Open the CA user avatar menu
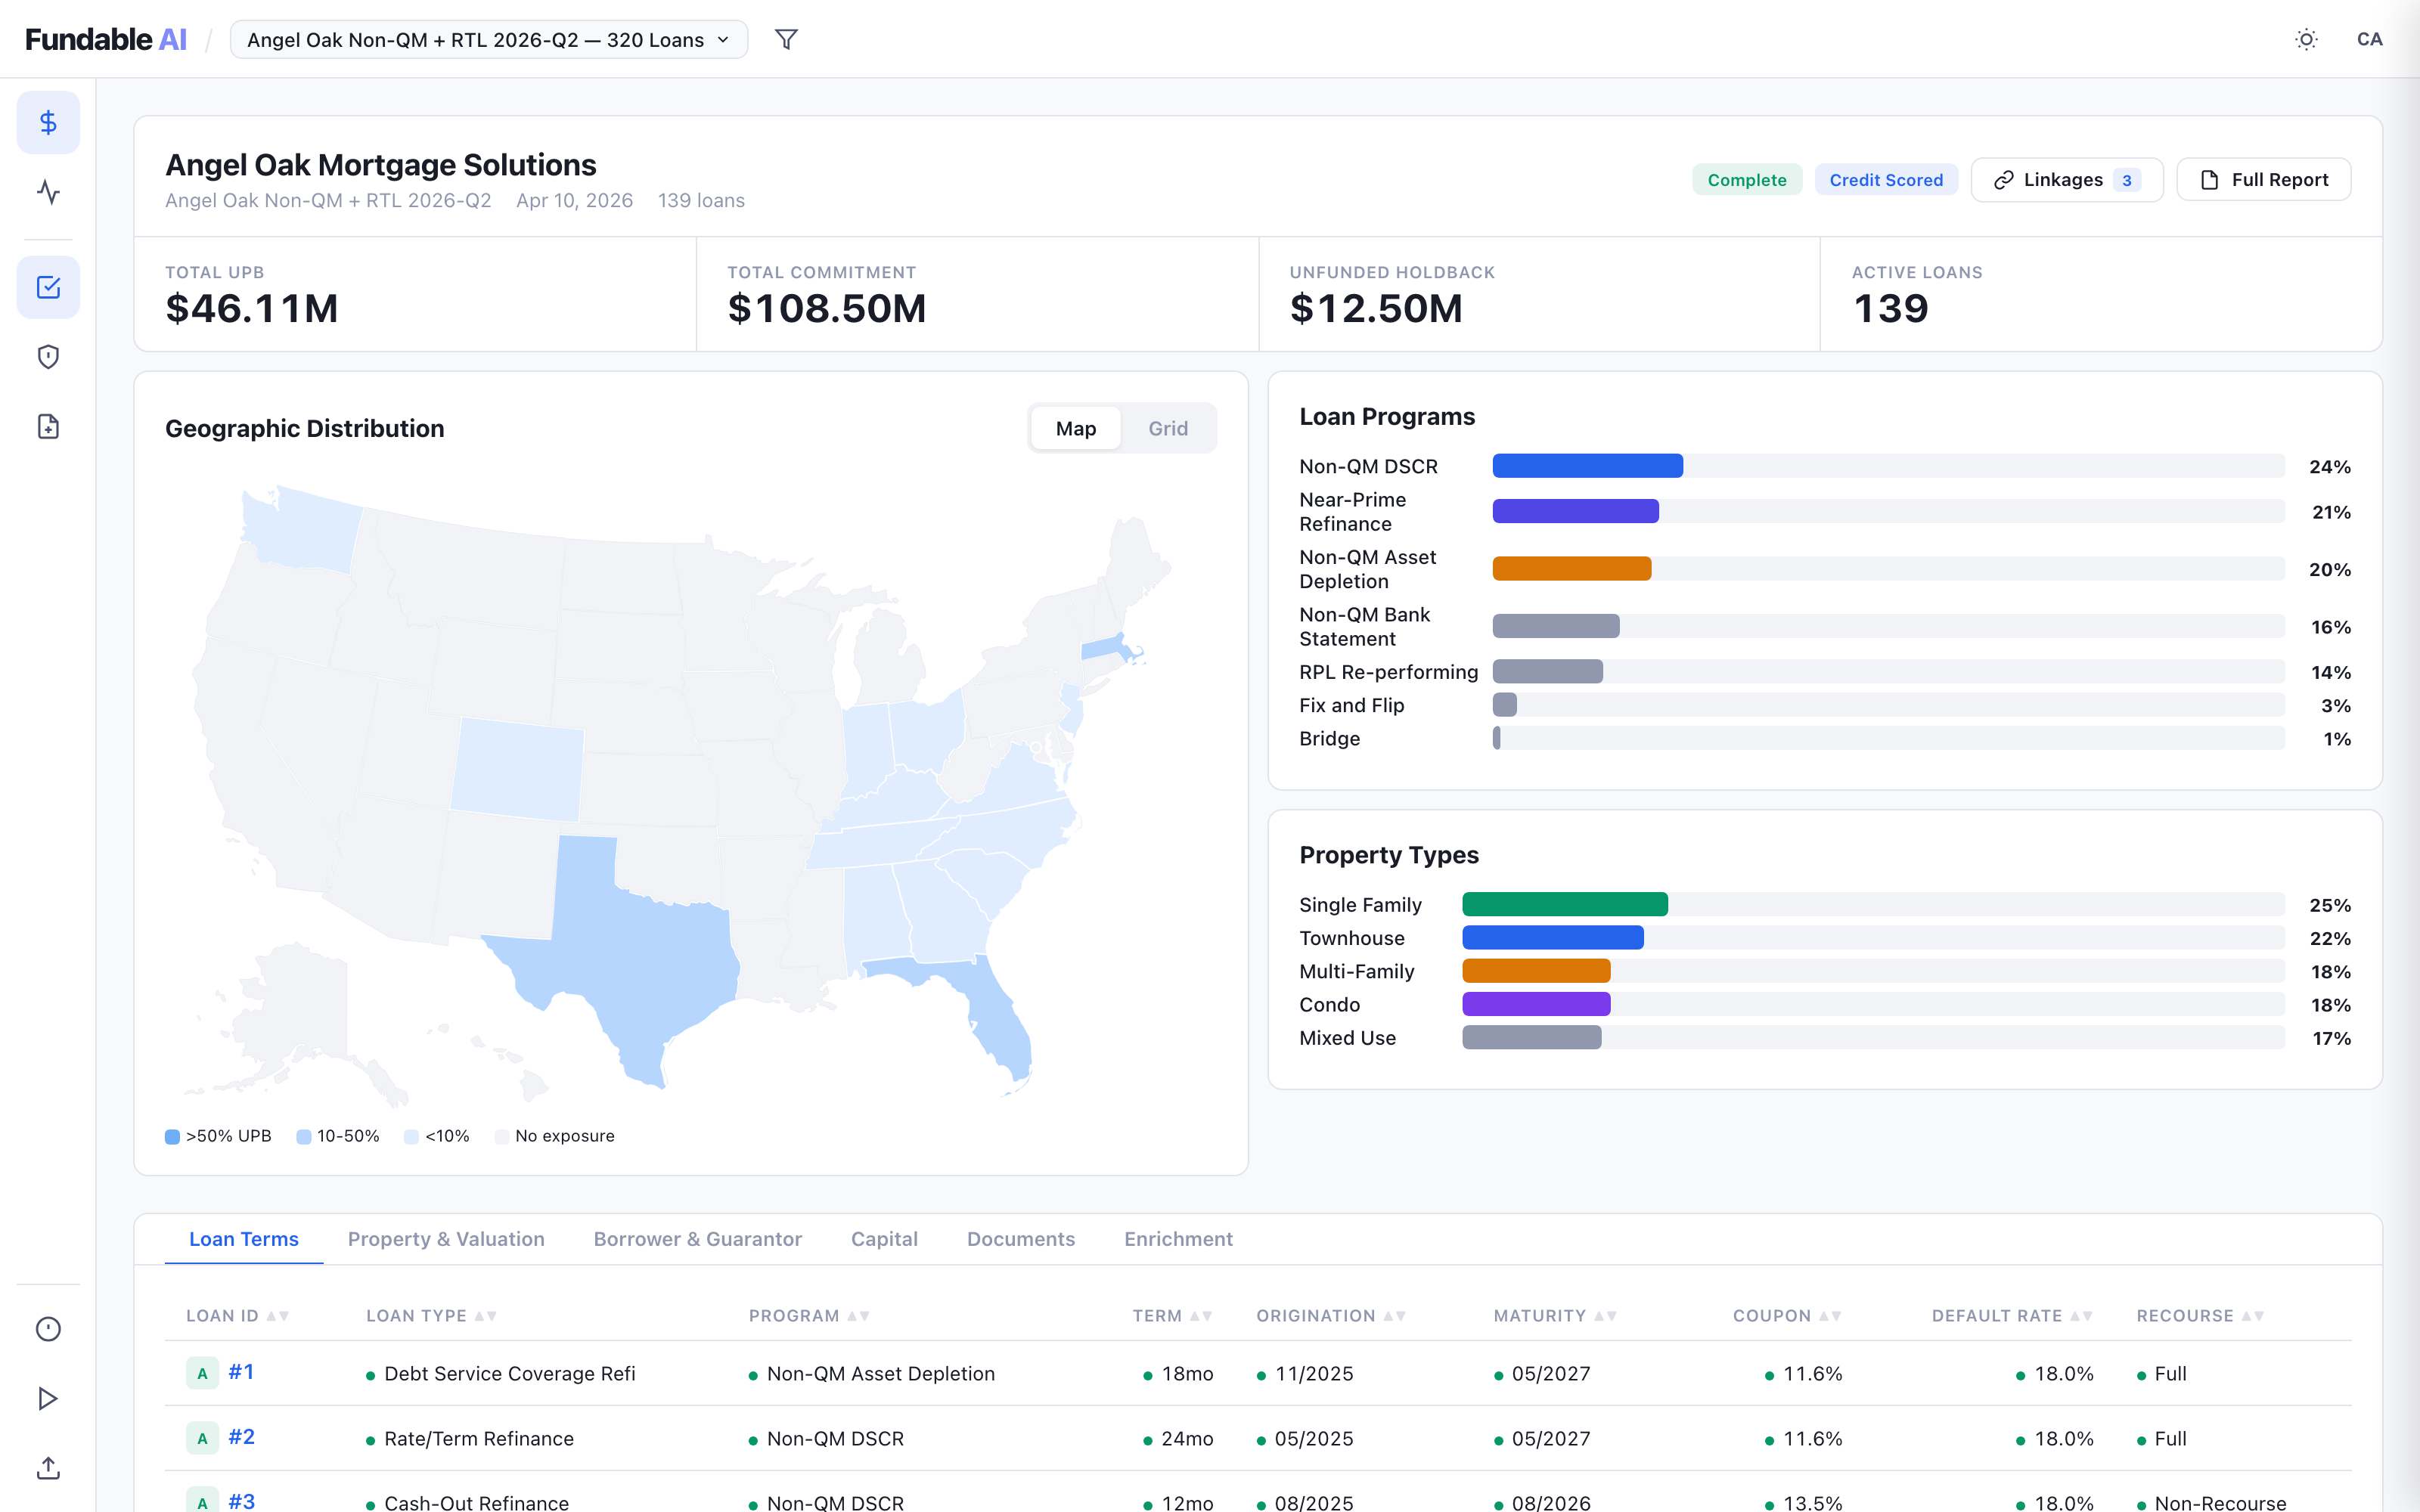Viewport: 2420px width, 1512px height. point(2369,40)
